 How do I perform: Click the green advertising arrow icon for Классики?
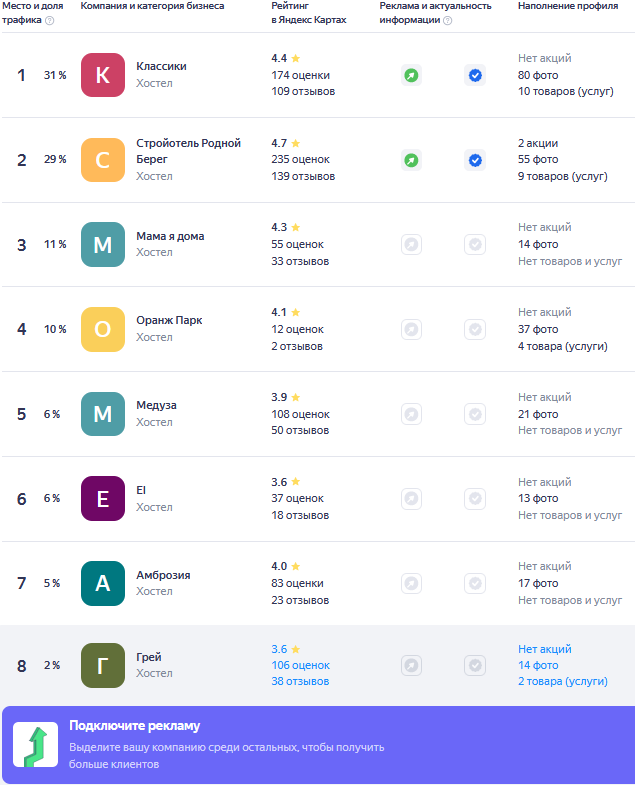pyautogui.click(x=411, y=75)
